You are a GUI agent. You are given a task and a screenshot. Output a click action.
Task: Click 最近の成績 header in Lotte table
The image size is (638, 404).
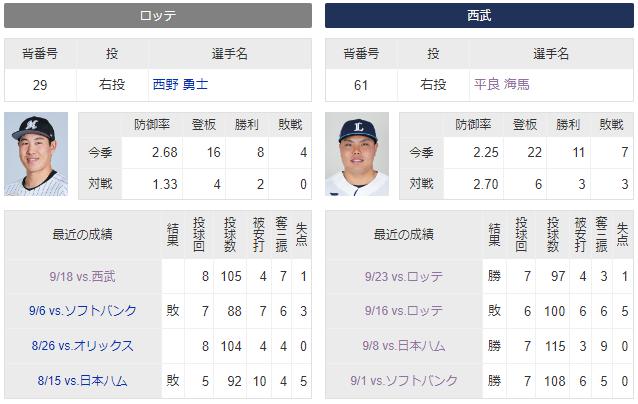pyautogui.click(x=83, y=234)
